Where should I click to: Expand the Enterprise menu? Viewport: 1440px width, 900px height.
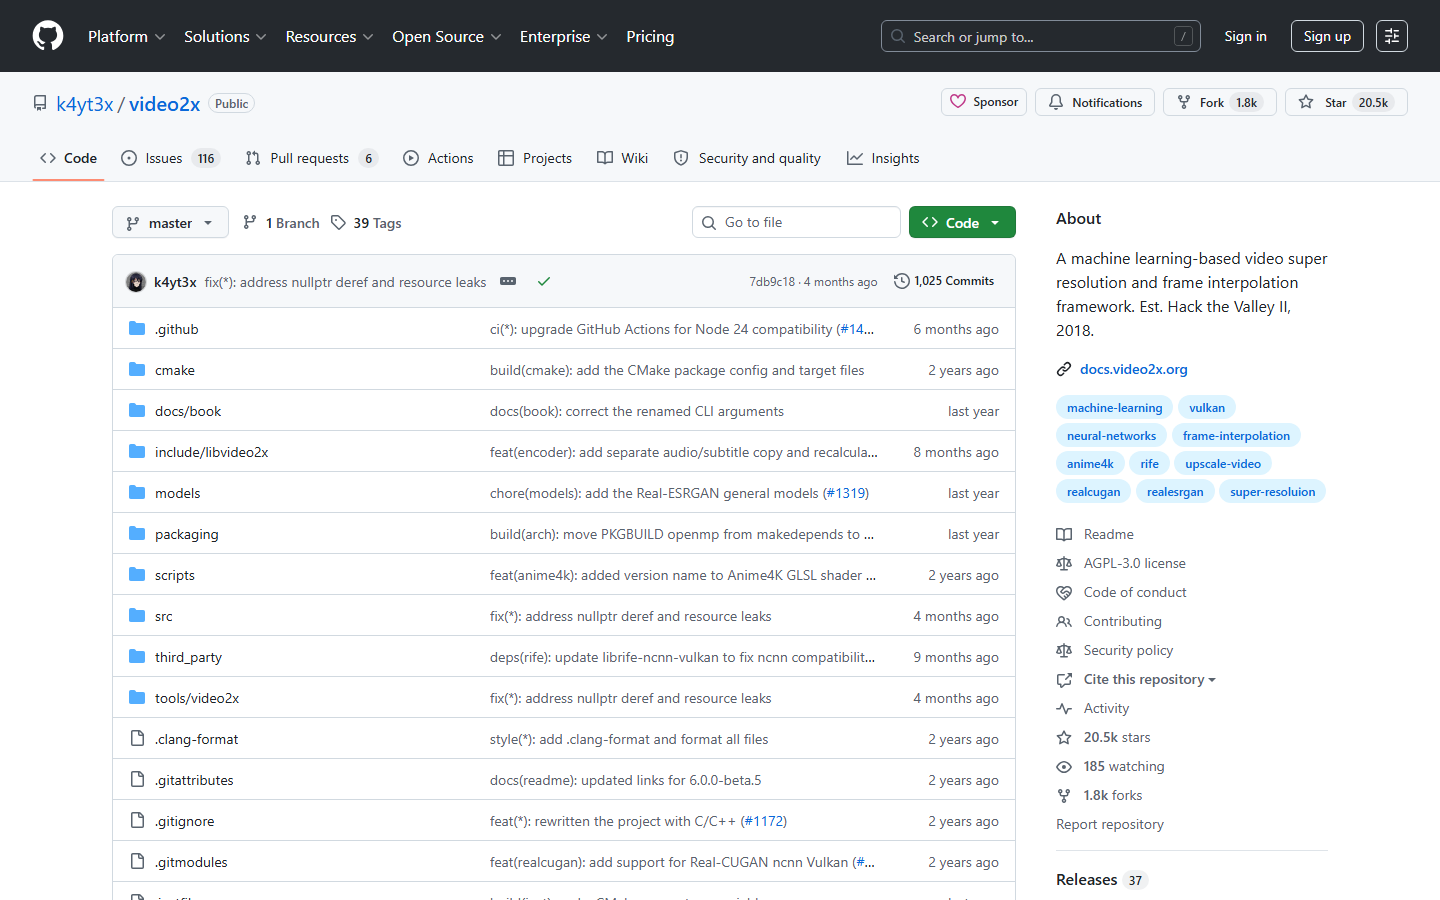tap(563, 36)
